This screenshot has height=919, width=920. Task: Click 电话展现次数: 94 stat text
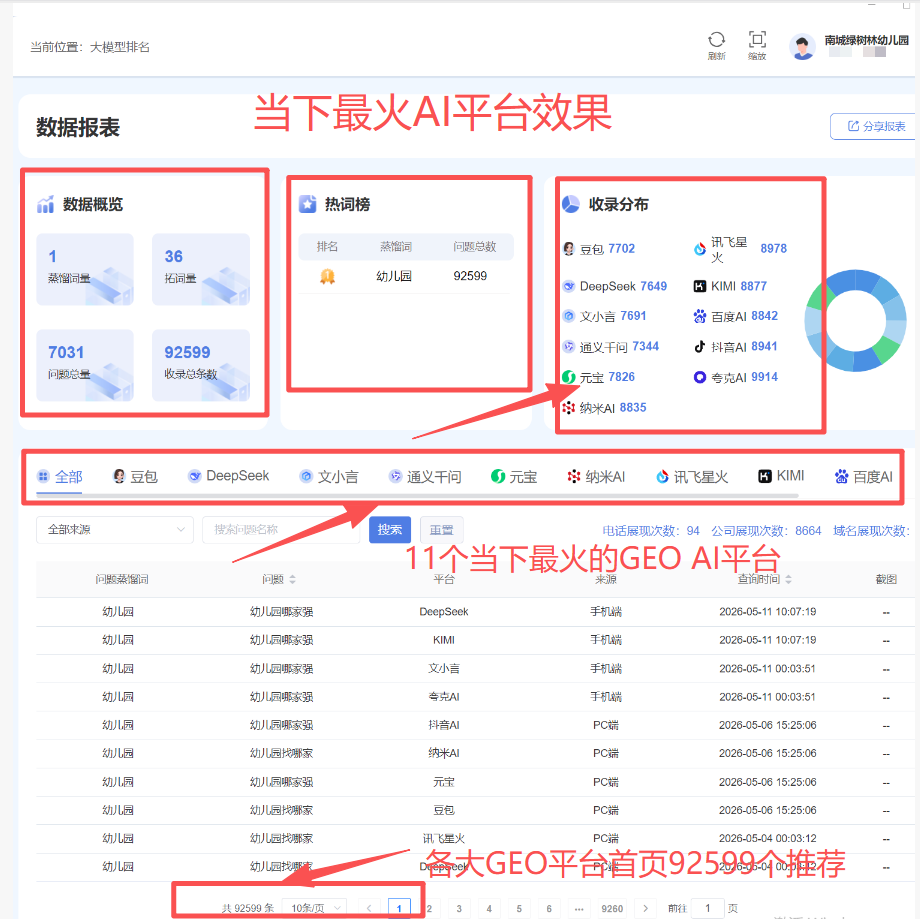click(651, 531)
